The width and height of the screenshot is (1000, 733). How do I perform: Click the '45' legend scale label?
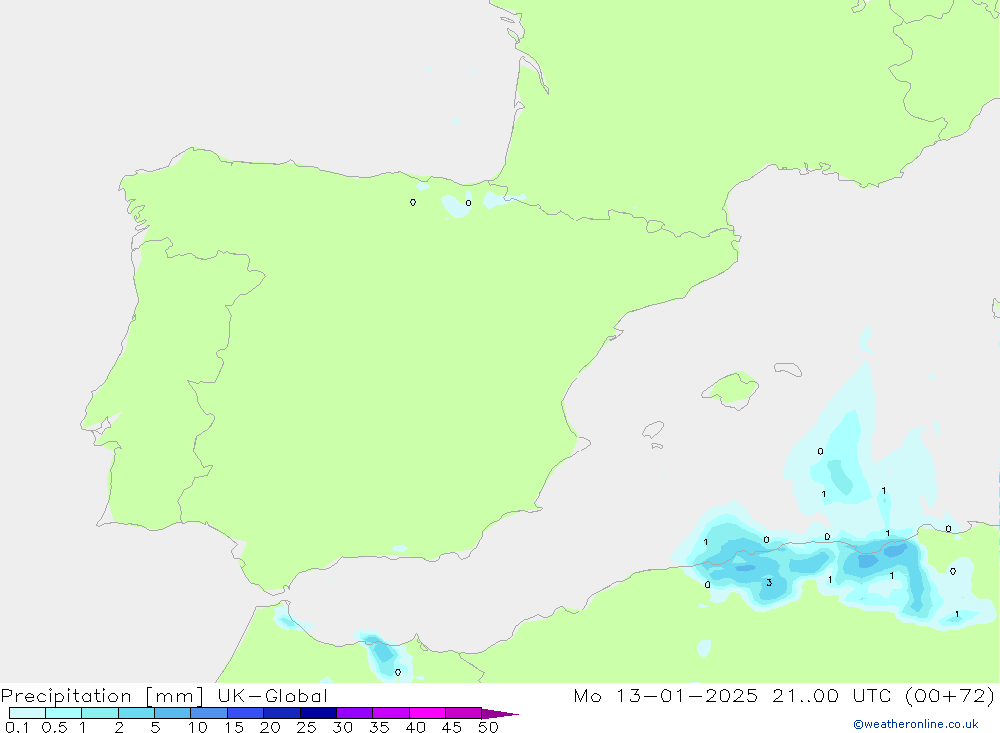tap(452, 727)
